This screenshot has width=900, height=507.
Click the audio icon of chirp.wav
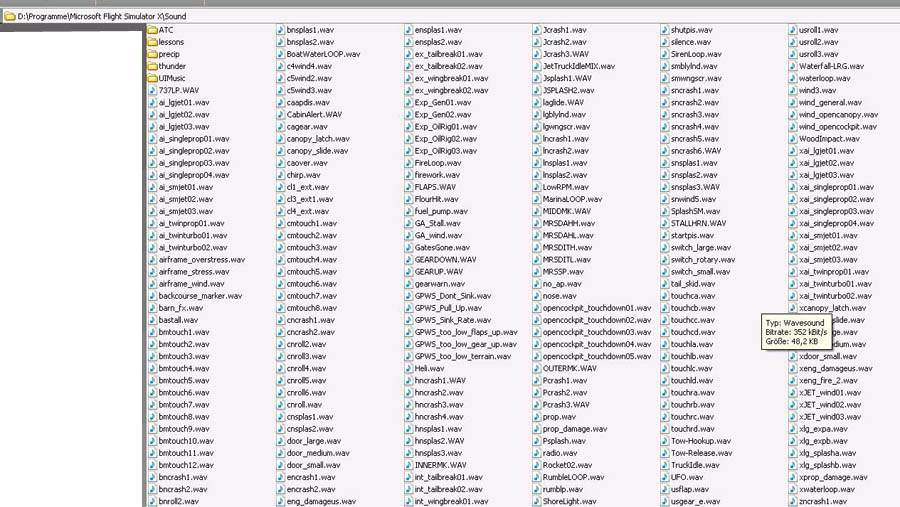(280, 175)
